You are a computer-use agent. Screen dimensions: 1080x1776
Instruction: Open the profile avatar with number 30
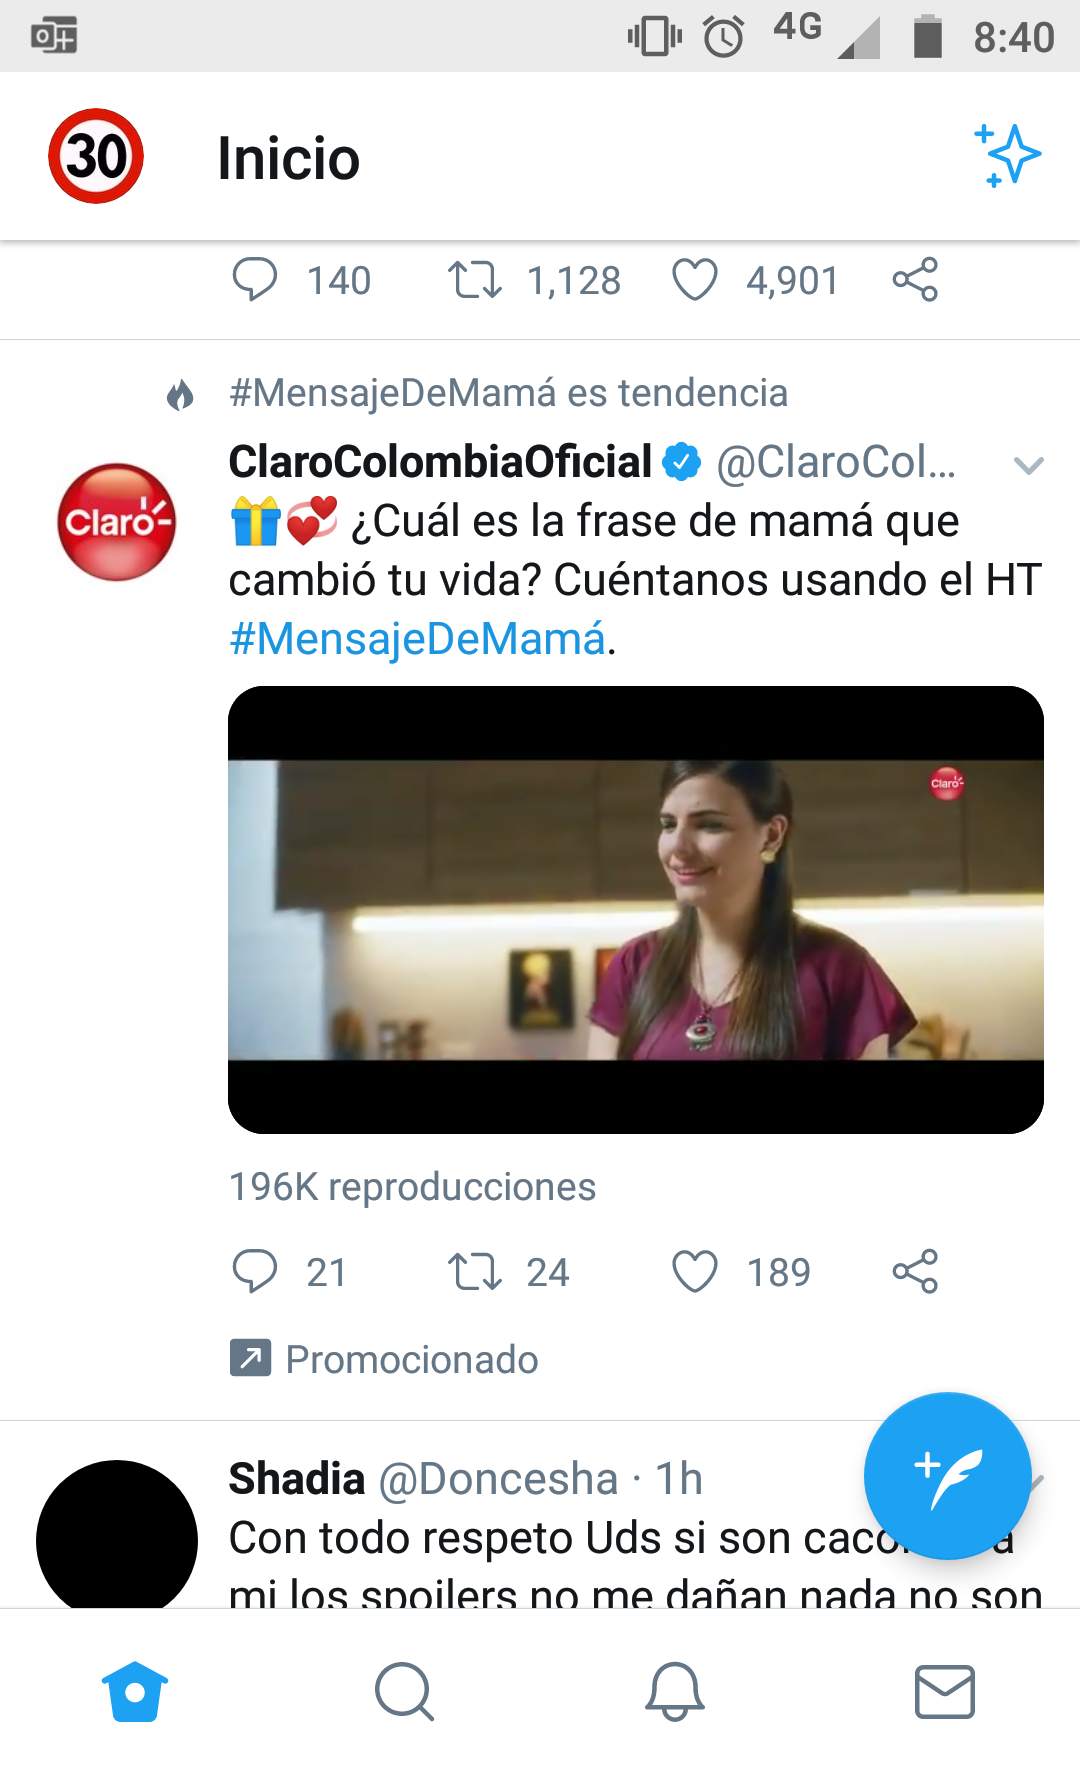[x=96, y=156]
